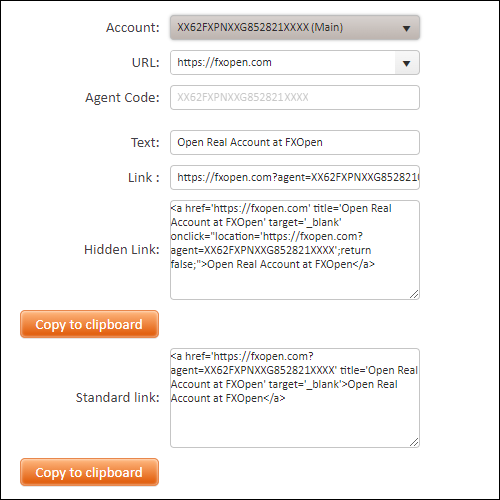Click the Account: label
This screenshot has width=500, height=500.
point(133,28)
